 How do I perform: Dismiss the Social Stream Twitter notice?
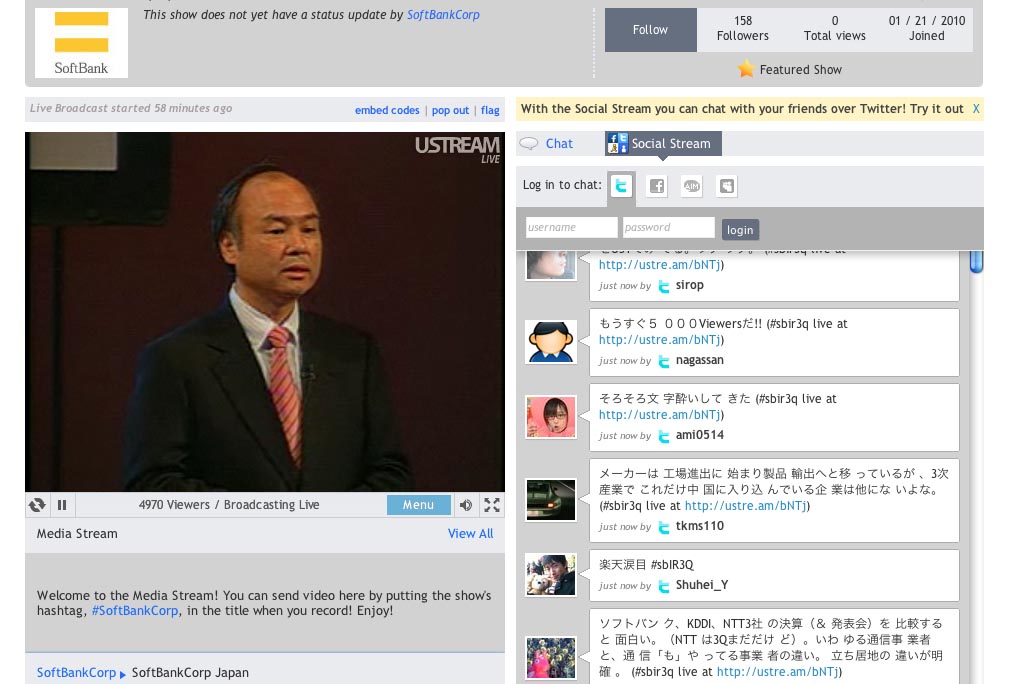[976, 109]
